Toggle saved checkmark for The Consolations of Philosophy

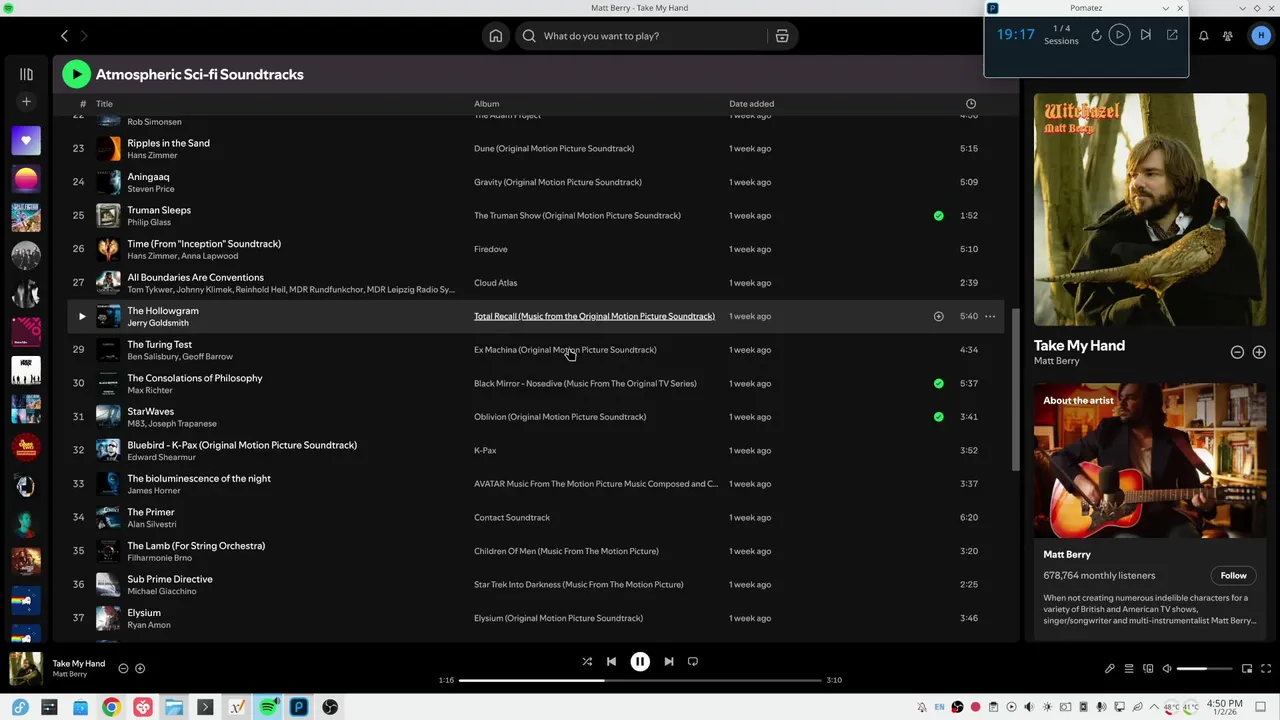point(938,383)
